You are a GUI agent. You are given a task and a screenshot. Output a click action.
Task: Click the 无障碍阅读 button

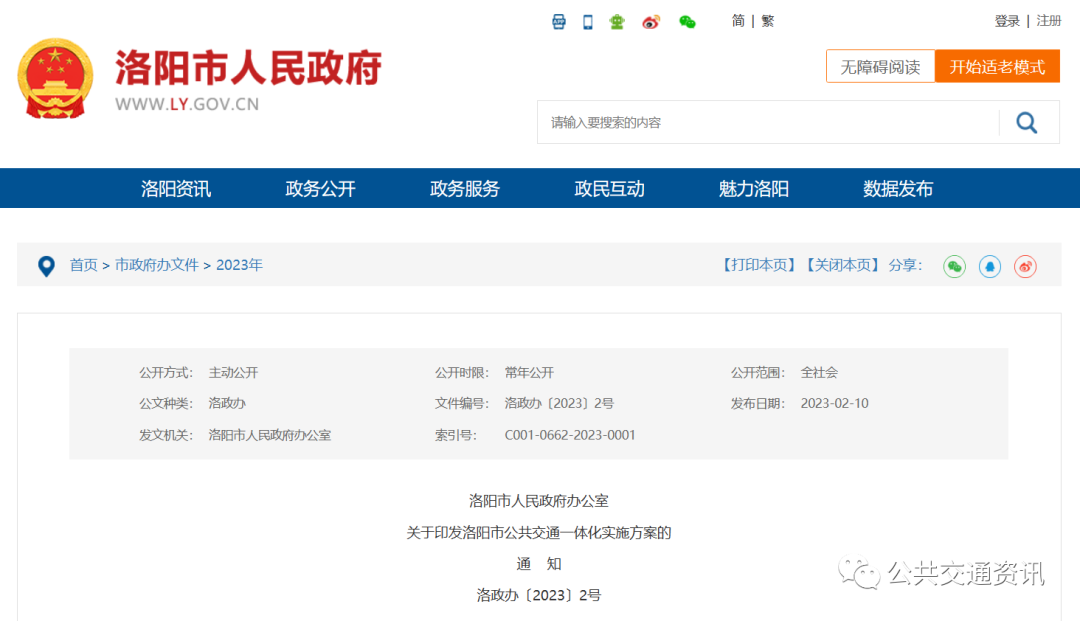point(880,66)
